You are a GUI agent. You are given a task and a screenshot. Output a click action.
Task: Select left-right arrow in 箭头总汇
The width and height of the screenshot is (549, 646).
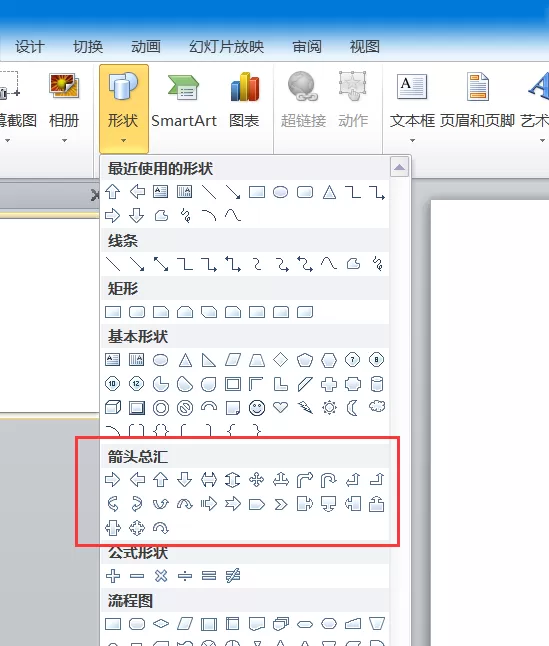(x=209, y=480)
